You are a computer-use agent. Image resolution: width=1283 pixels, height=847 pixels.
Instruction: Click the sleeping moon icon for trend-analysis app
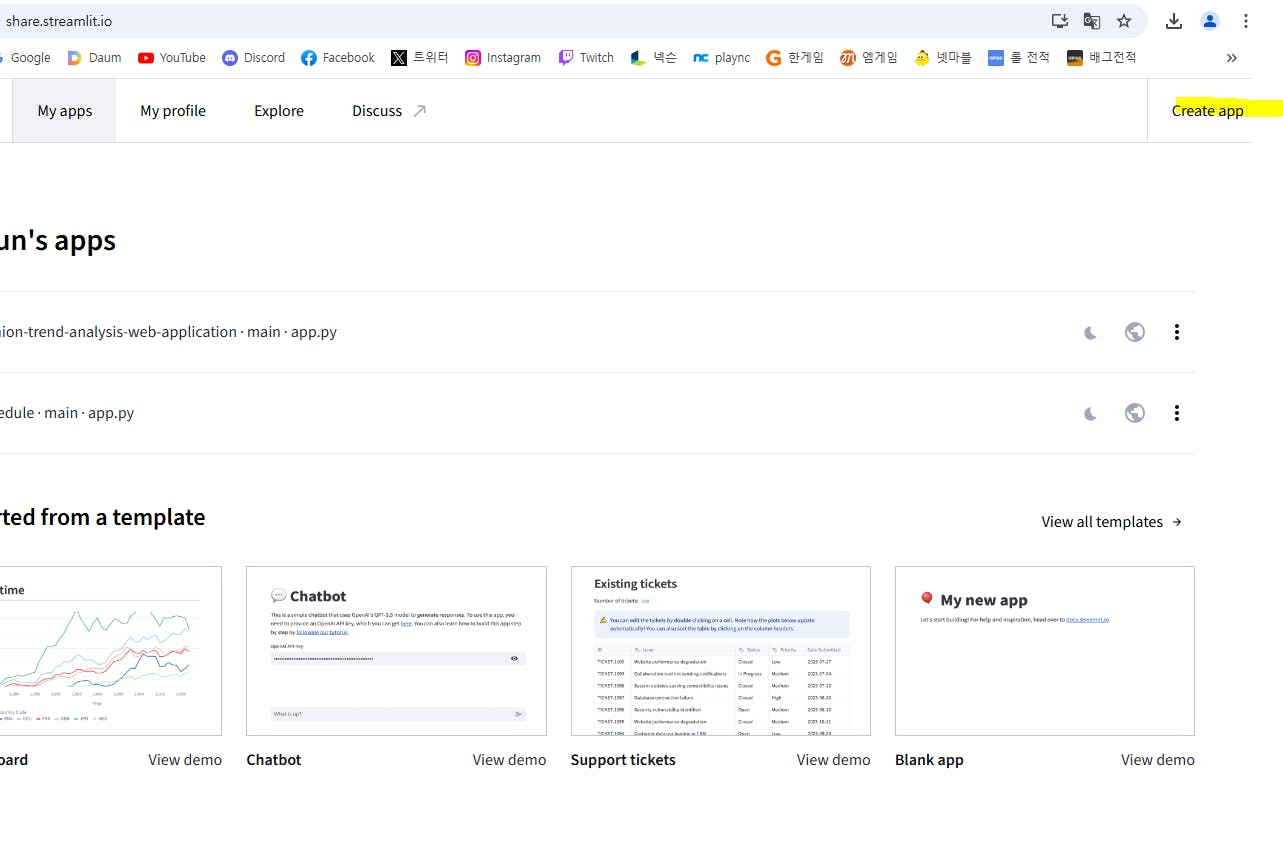[x=1091, y=332]
